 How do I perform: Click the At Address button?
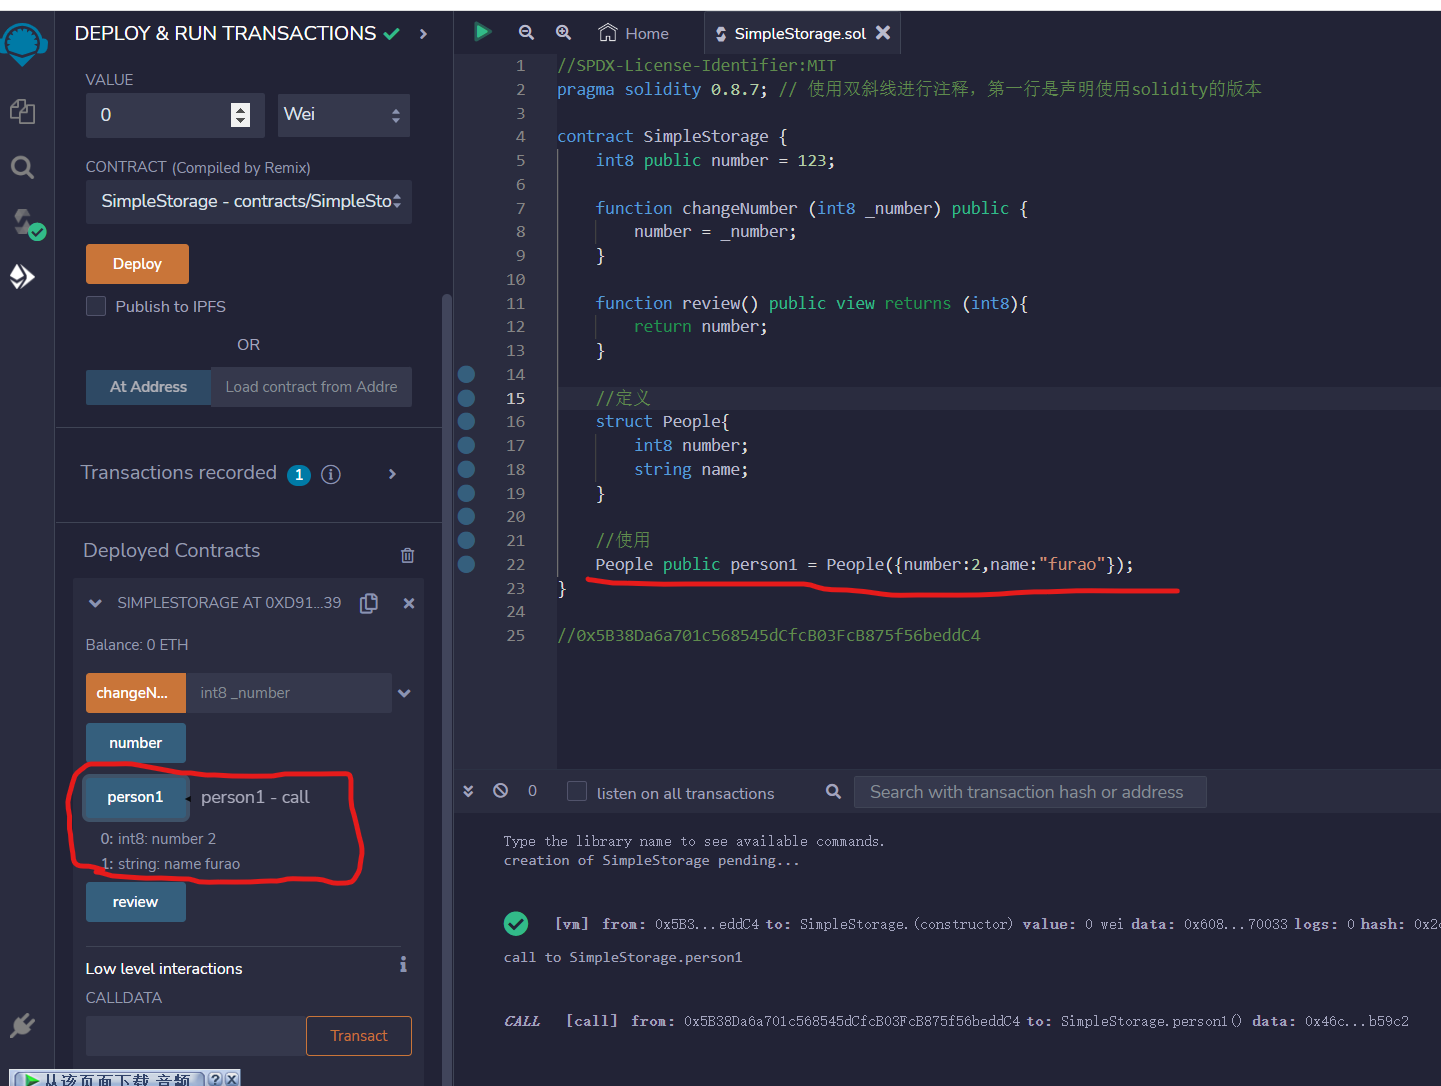[x=148, y=387]
